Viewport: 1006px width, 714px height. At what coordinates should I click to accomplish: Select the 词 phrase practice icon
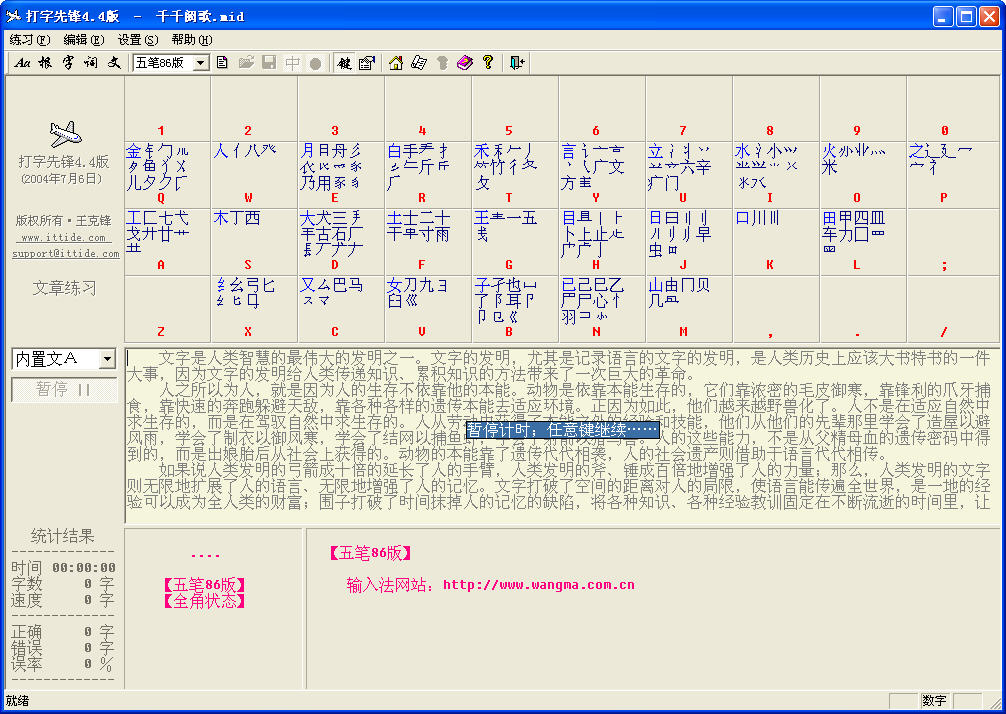tap(91, 63)
